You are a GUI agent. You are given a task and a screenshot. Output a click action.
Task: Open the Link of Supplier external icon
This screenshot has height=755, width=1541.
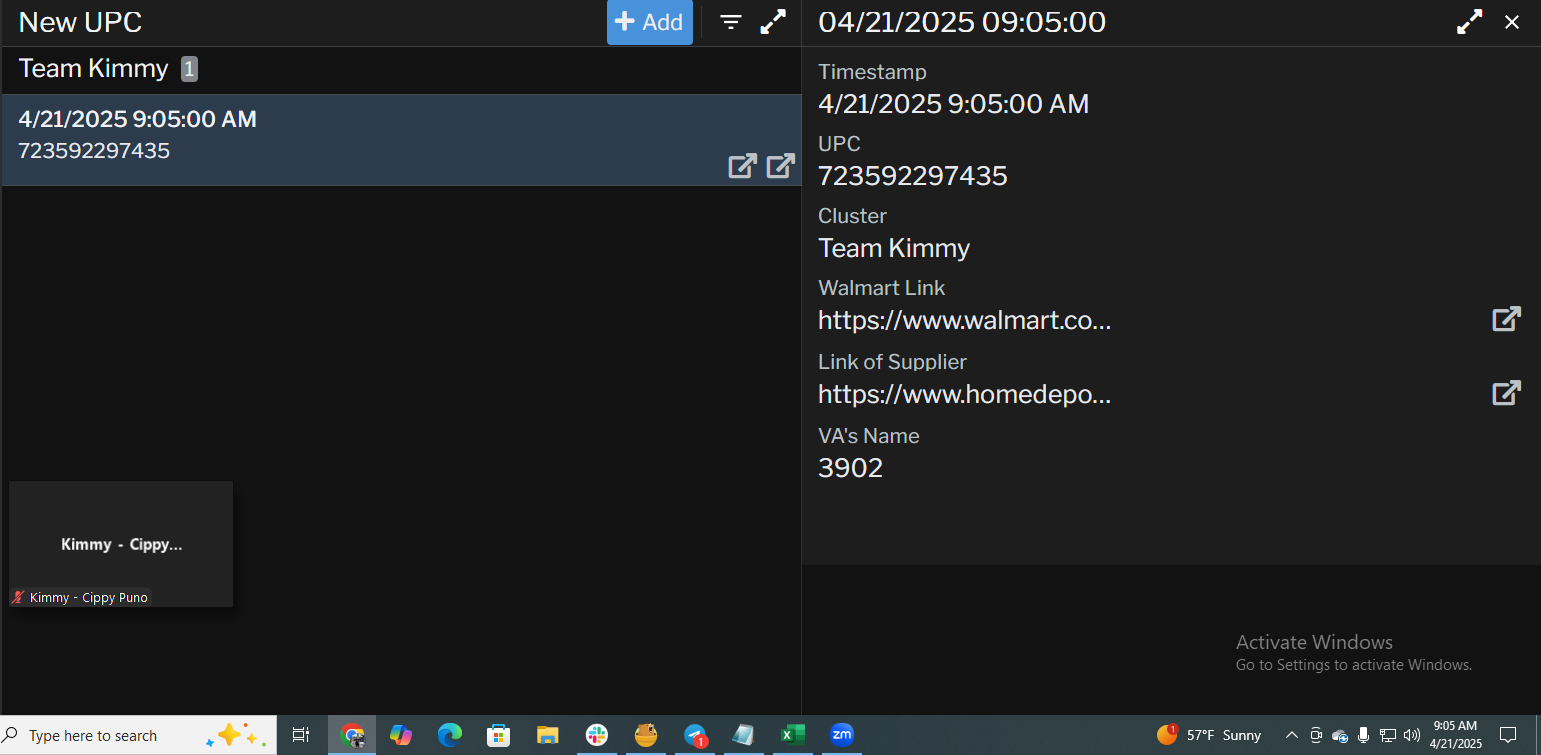click(1506, 393)
